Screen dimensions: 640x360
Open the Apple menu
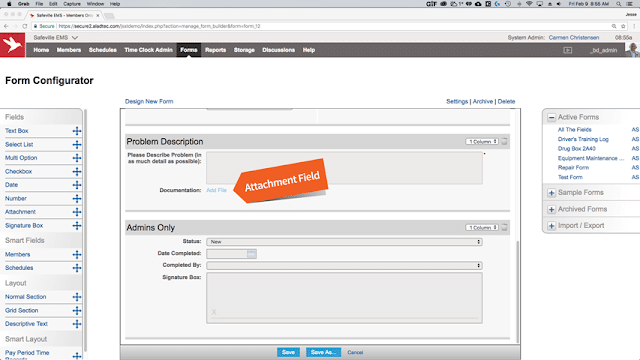pos(9,4)
